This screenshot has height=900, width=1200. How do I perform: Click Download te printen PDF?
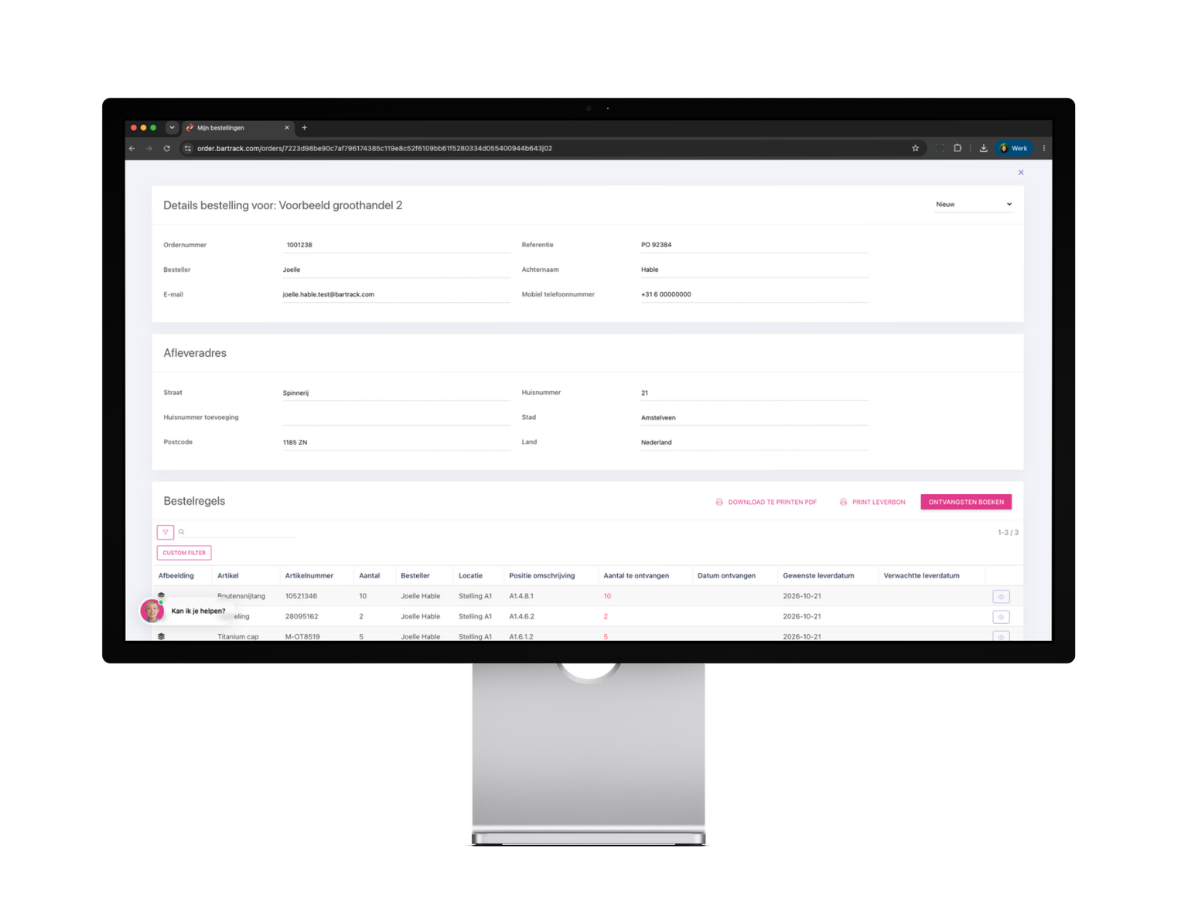coord(766,502)
